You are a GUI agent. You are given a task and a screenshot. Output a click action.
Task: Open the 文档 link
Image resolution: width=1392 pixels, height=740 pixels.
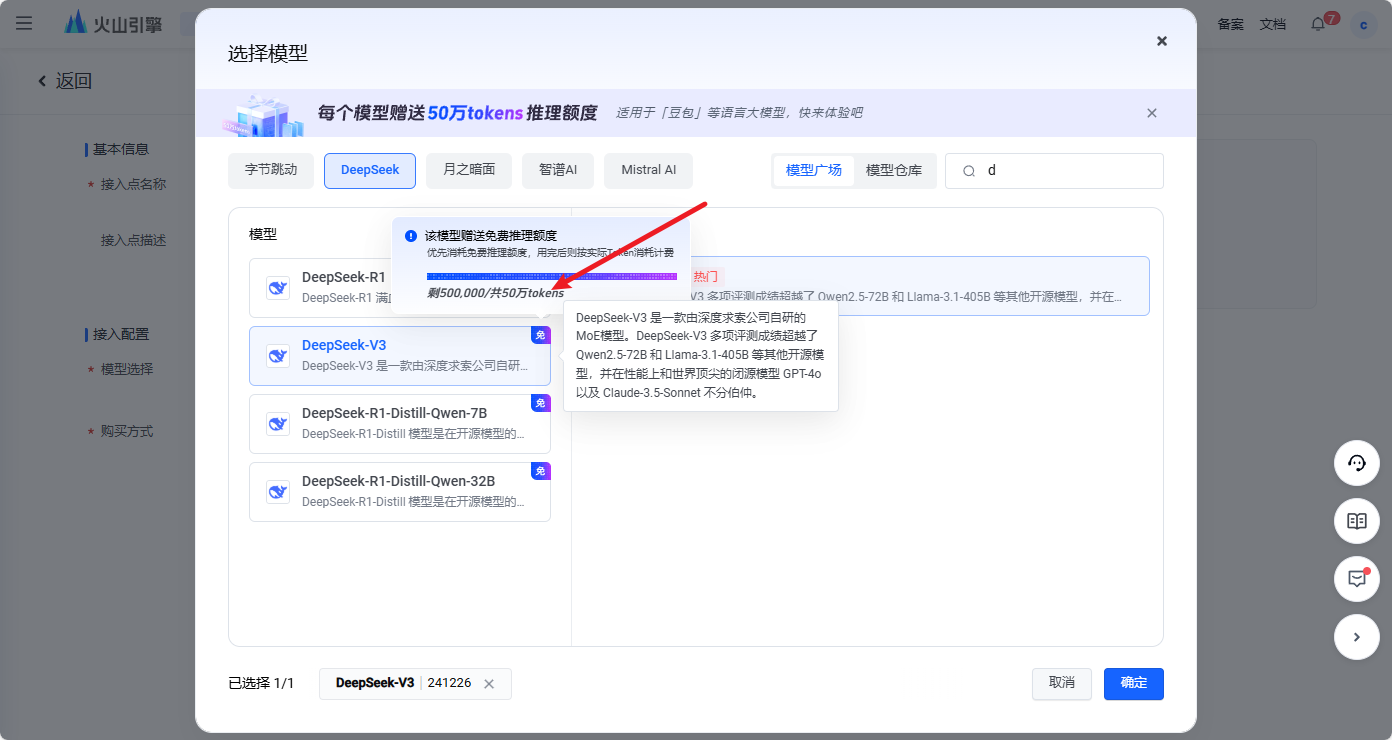point(1273,24)
